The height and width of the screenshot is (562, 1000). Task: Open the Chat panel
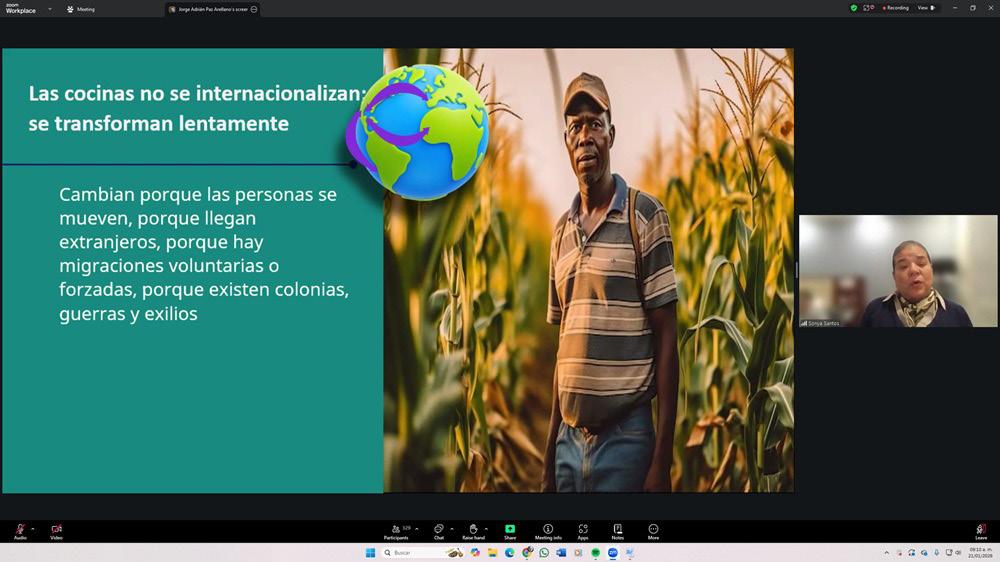point(439,531)
